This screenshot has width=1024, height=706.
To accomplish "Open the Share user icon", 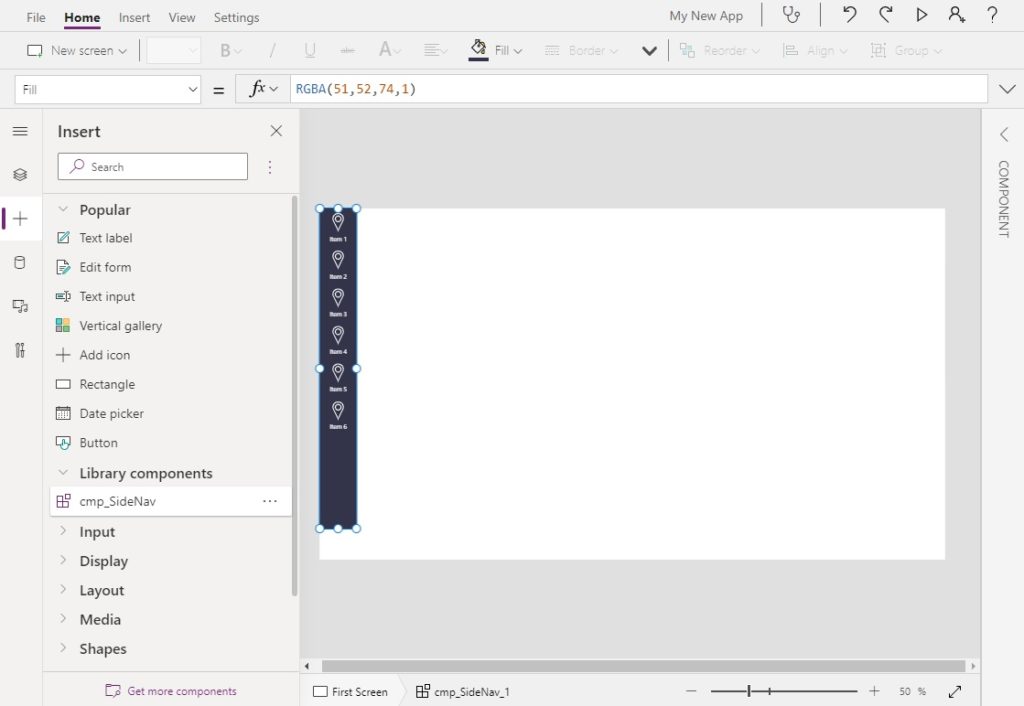I will [x=957, y=14].
